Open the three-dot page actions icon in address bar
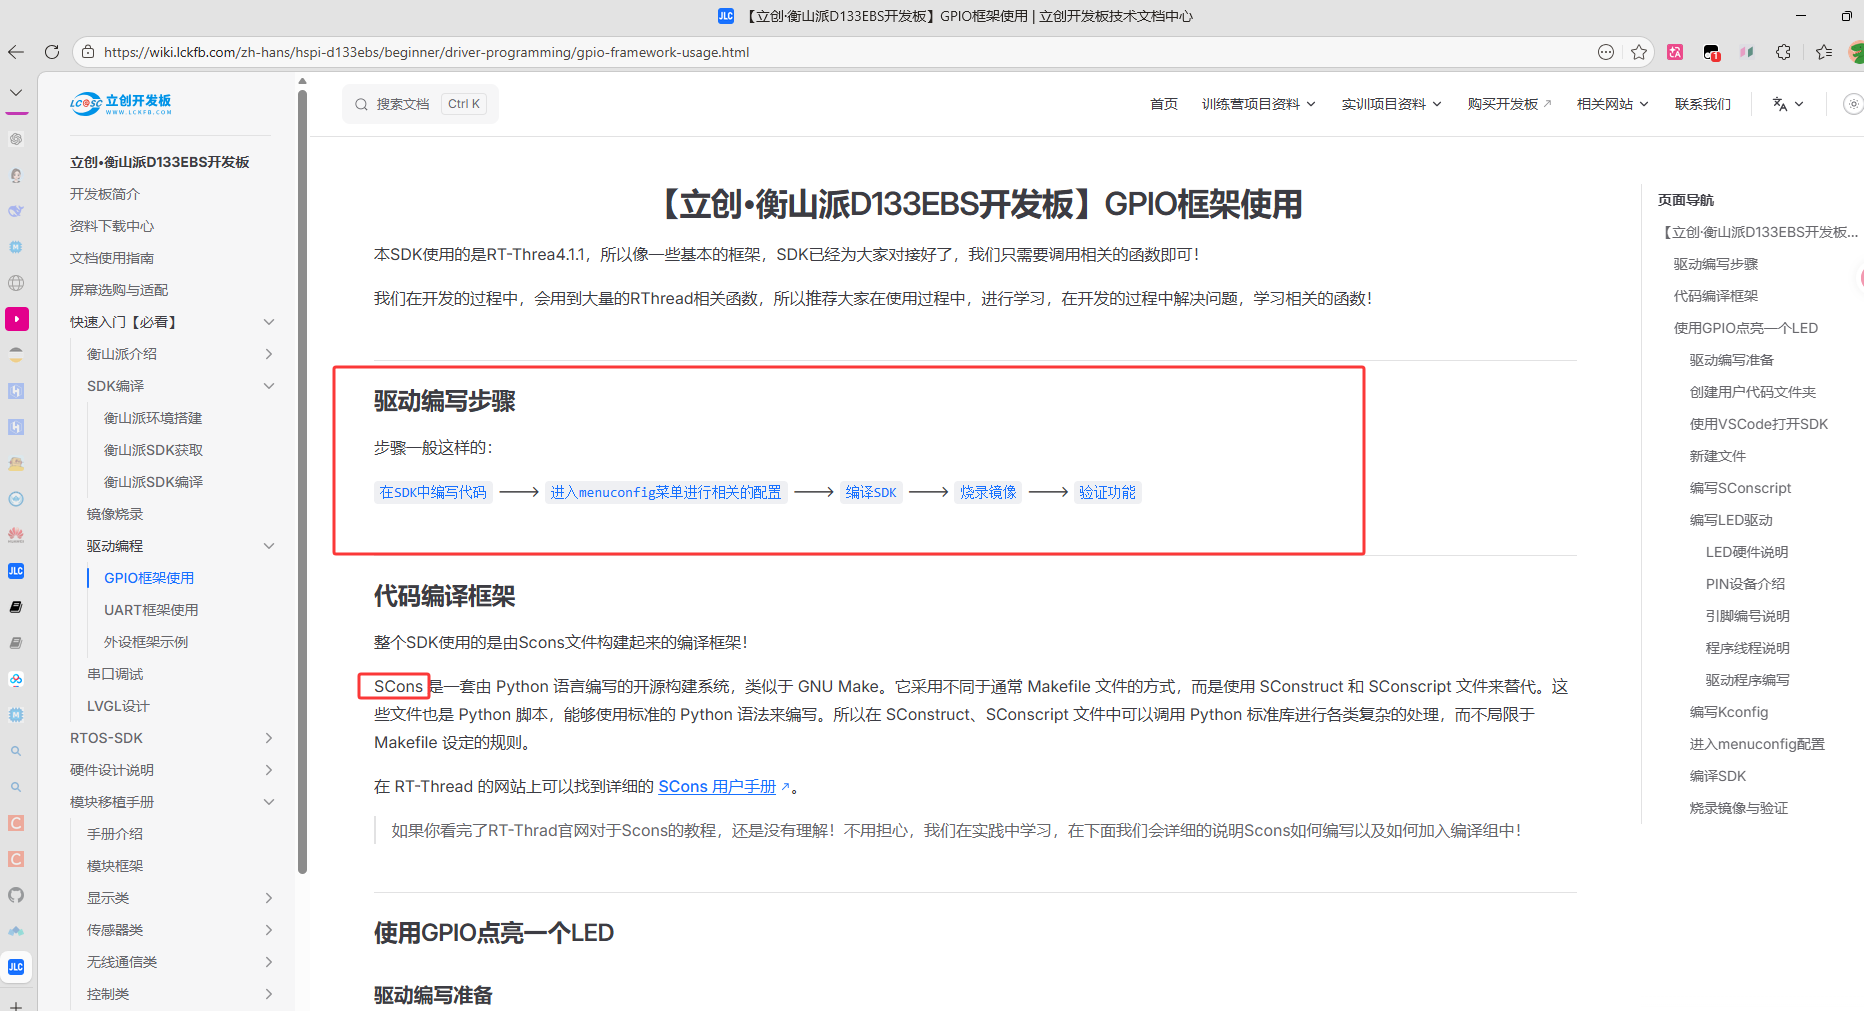The height and width of the screenshot is (1011, 1864). click(x=1606, y=52)
